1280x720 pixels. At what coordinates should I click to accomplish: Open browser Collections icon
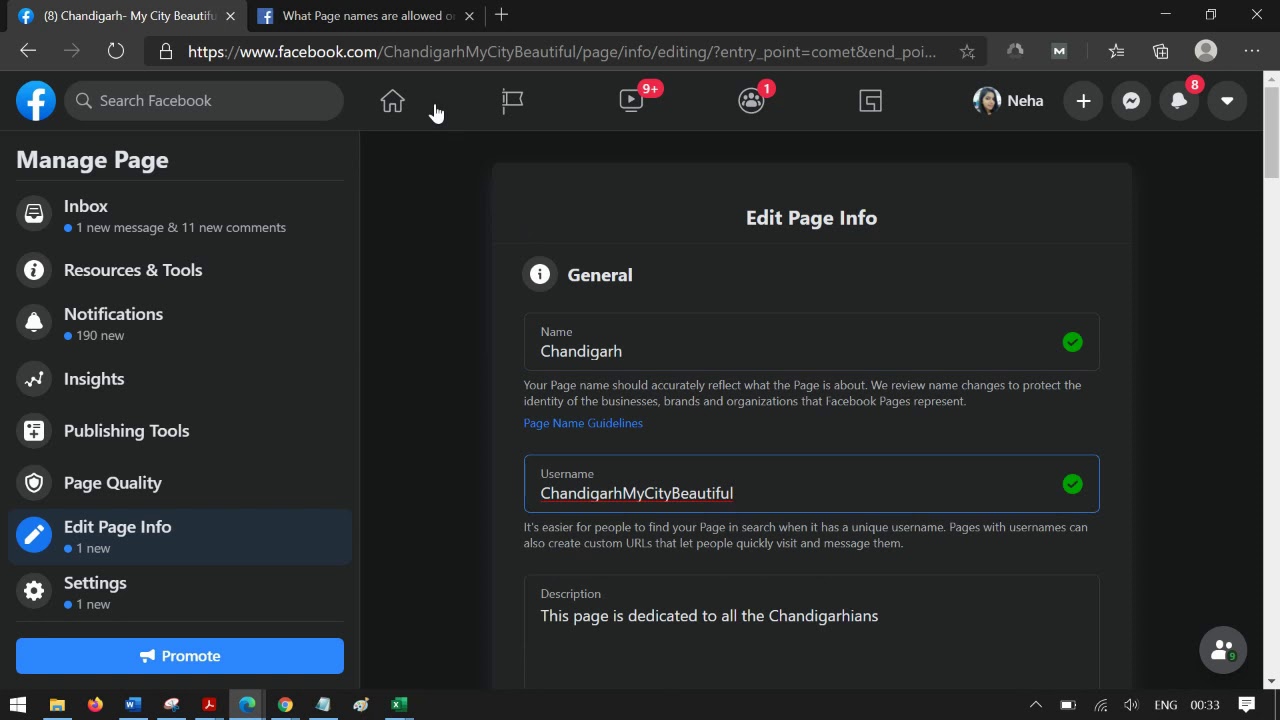(x=1160, y=51)
